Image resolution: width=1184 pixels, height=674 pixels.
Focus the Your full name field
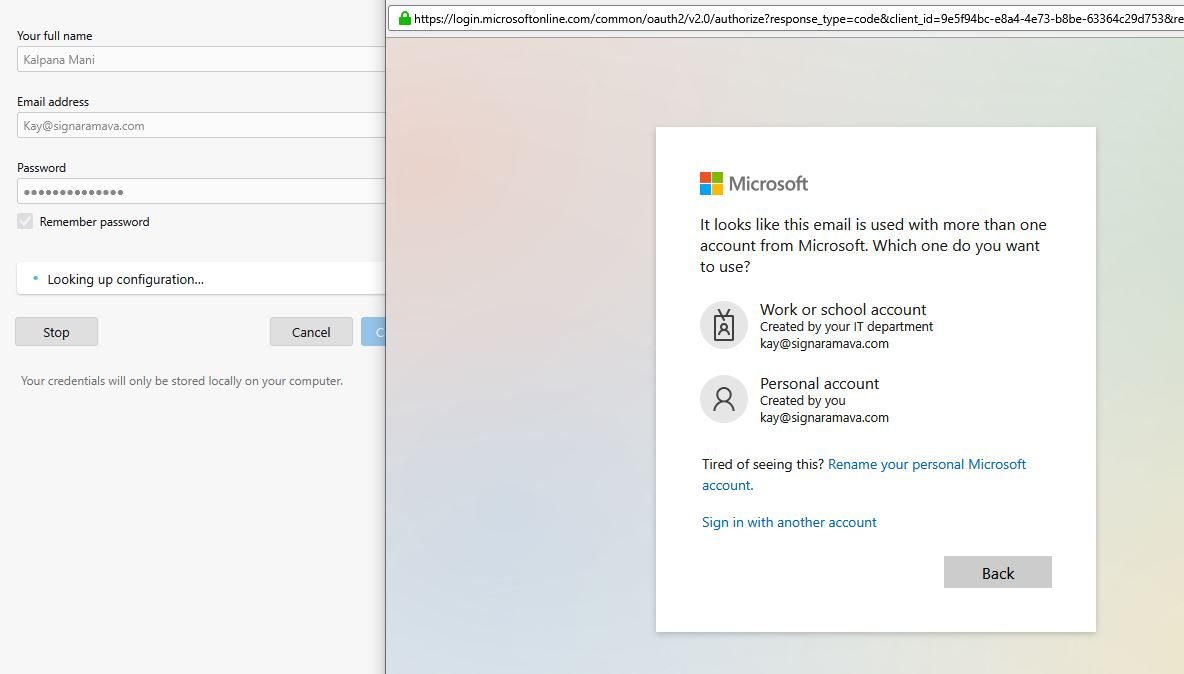(x=200, y=60)
